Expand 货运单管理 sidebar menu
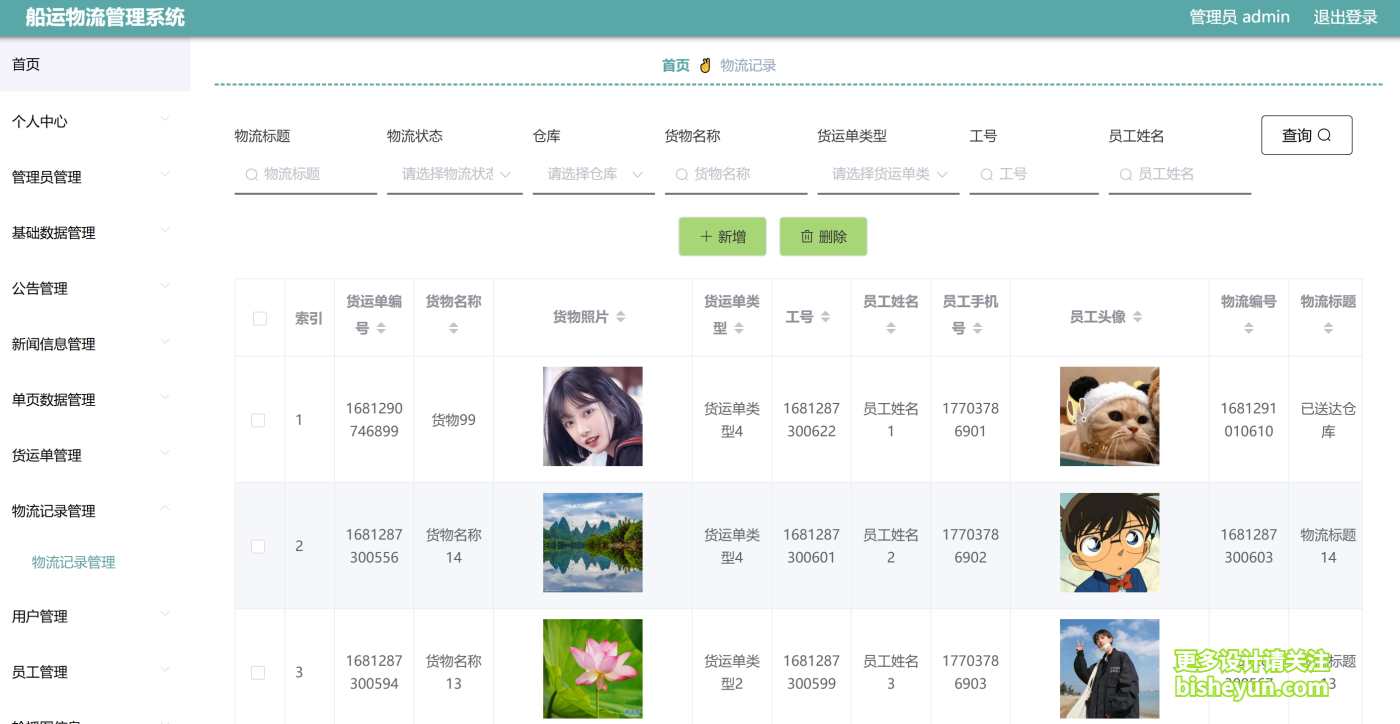 pyautogui.click(x=95, y=455)
